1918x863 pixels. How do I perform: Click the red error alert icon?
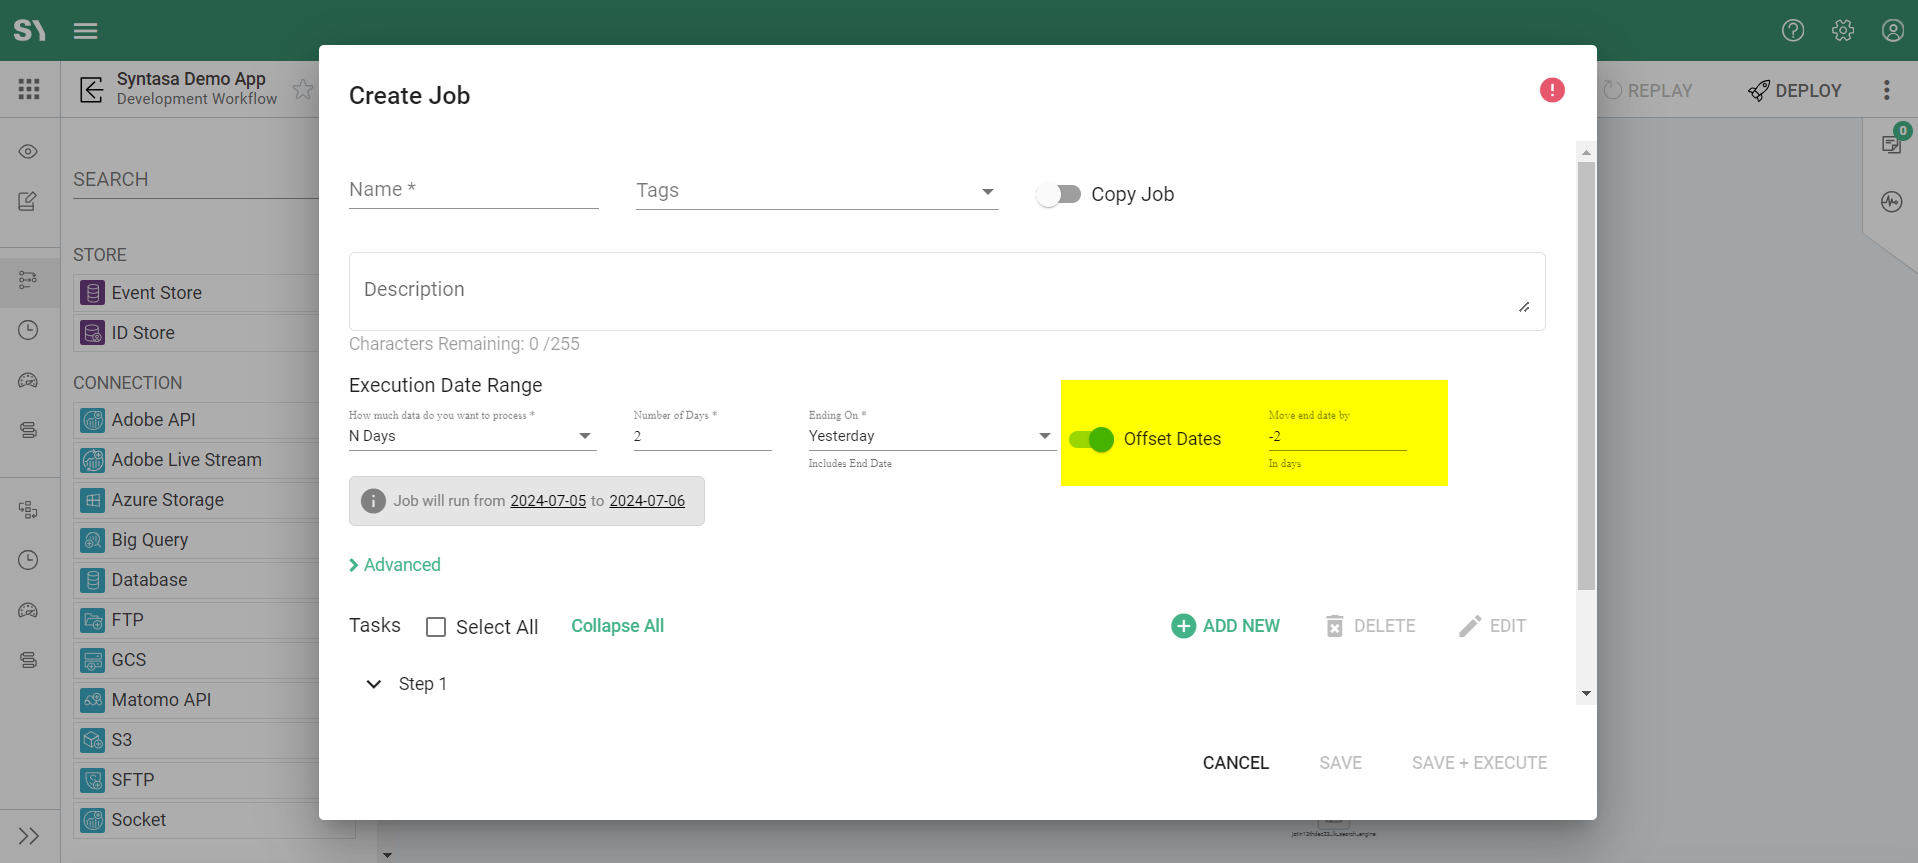tap(1551, 90)
